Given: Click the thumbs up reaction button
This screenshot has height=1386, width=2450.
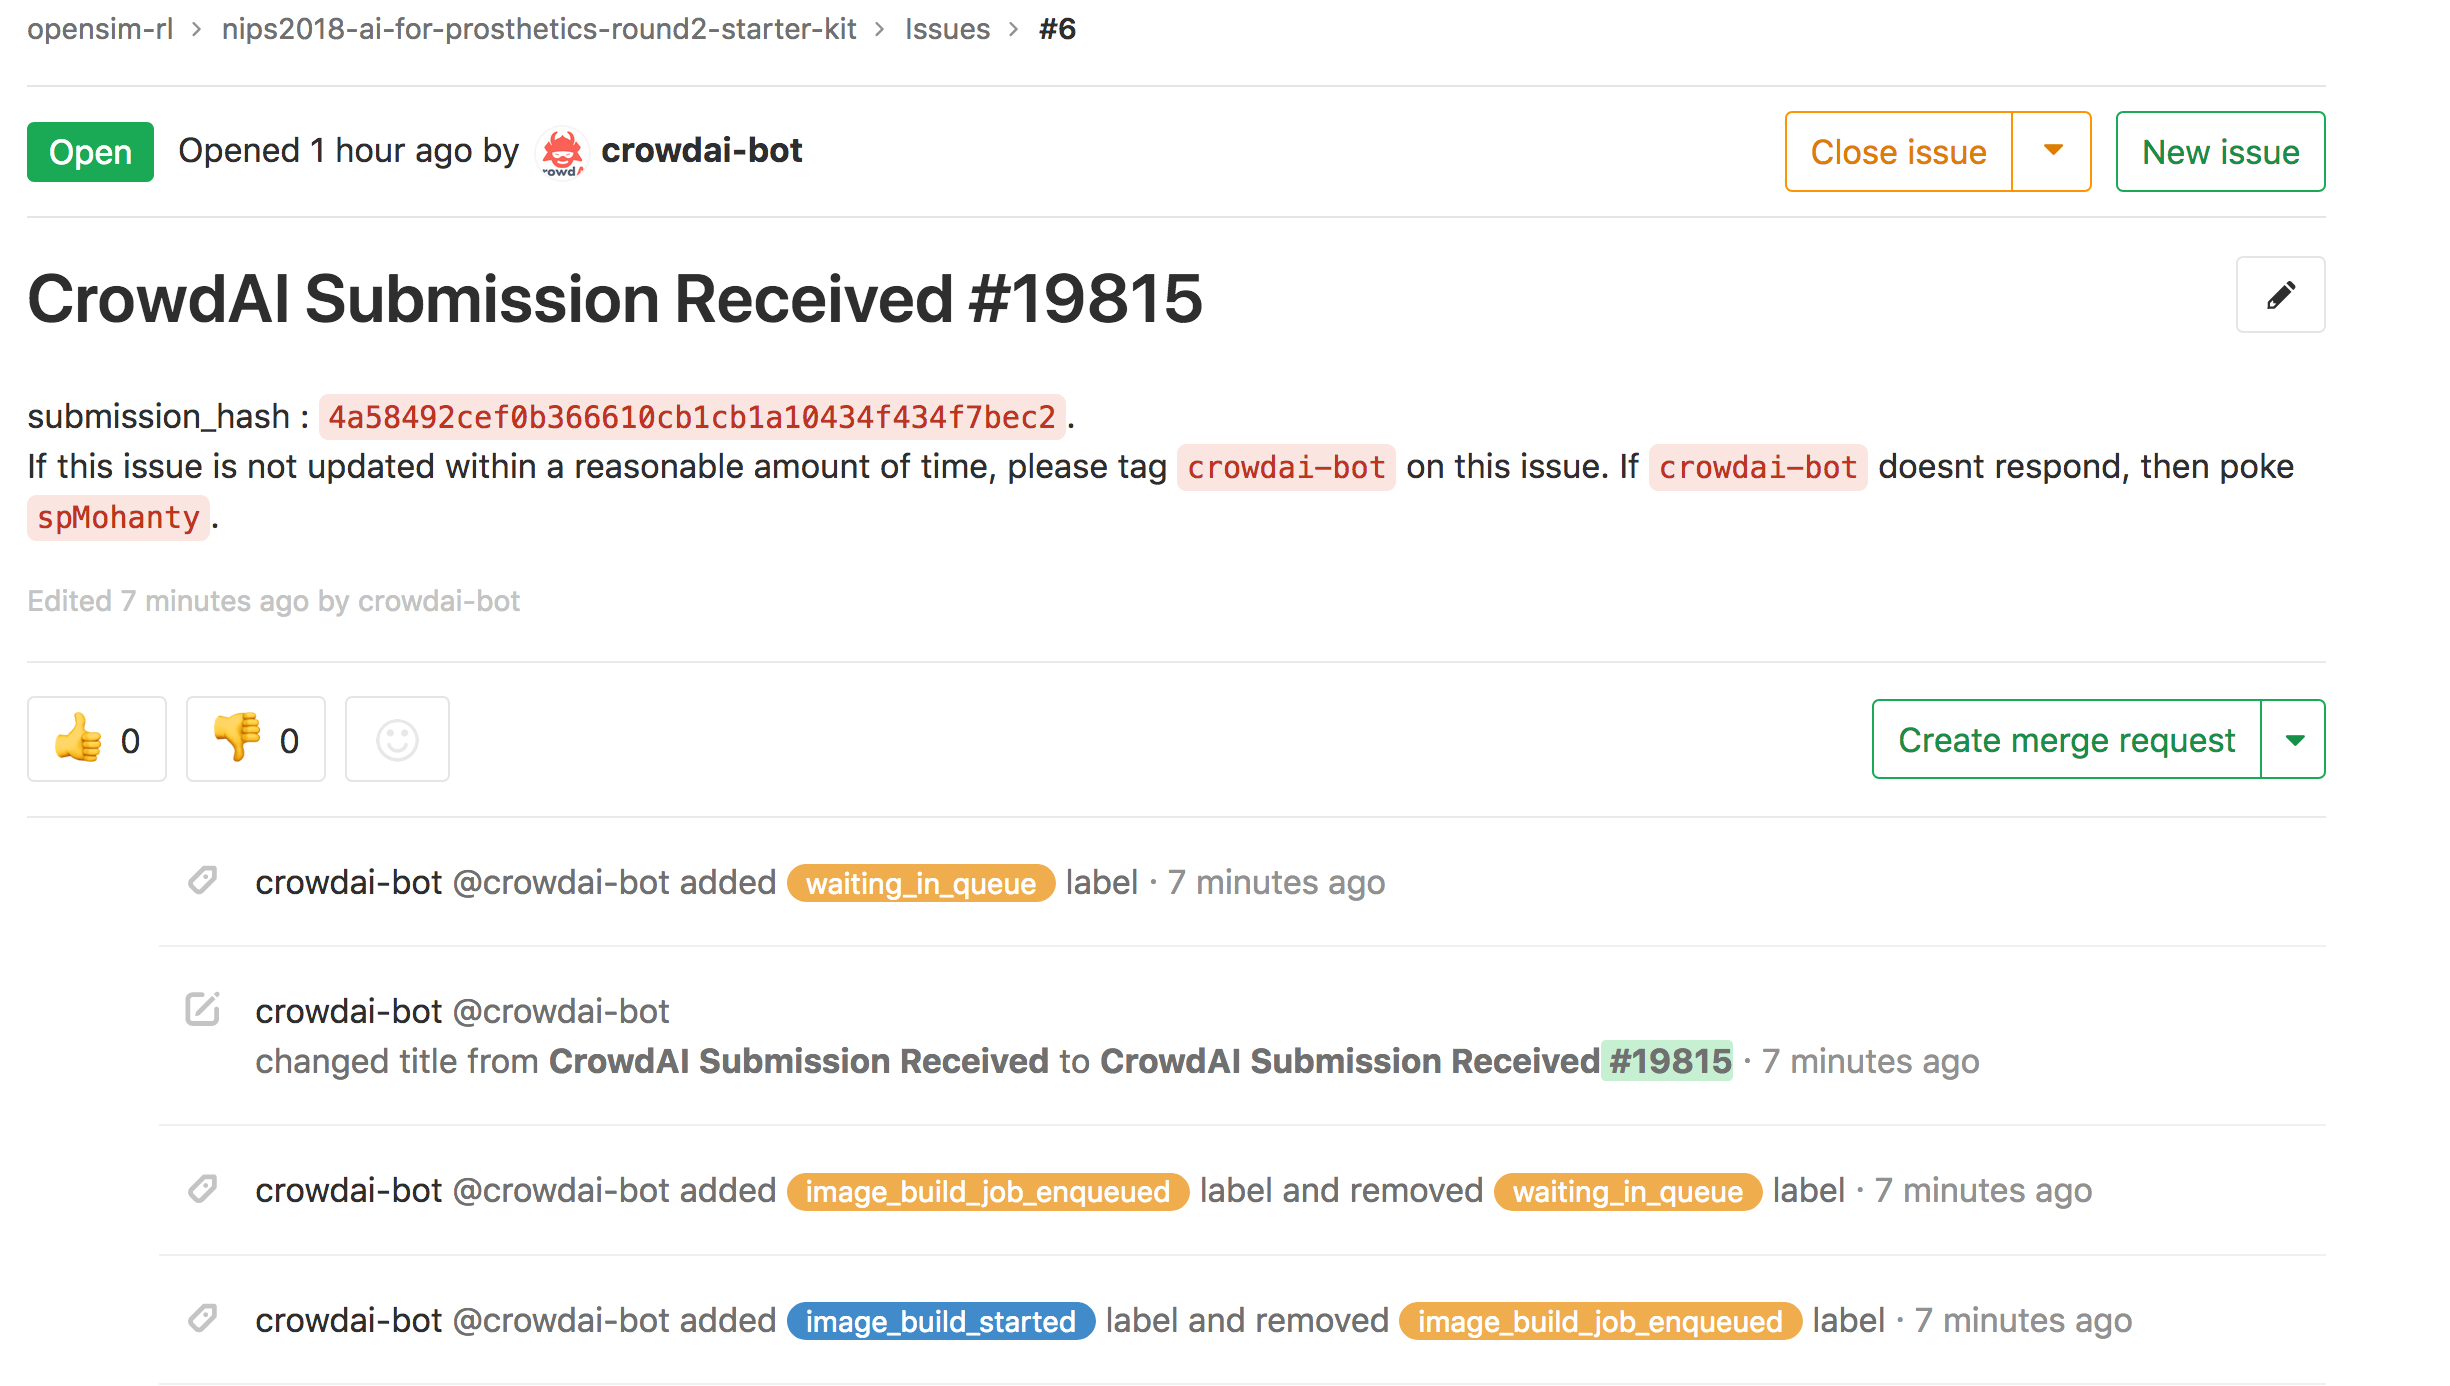Looking at the screenshot, I should pyautogui.click(x=97, y=739).
